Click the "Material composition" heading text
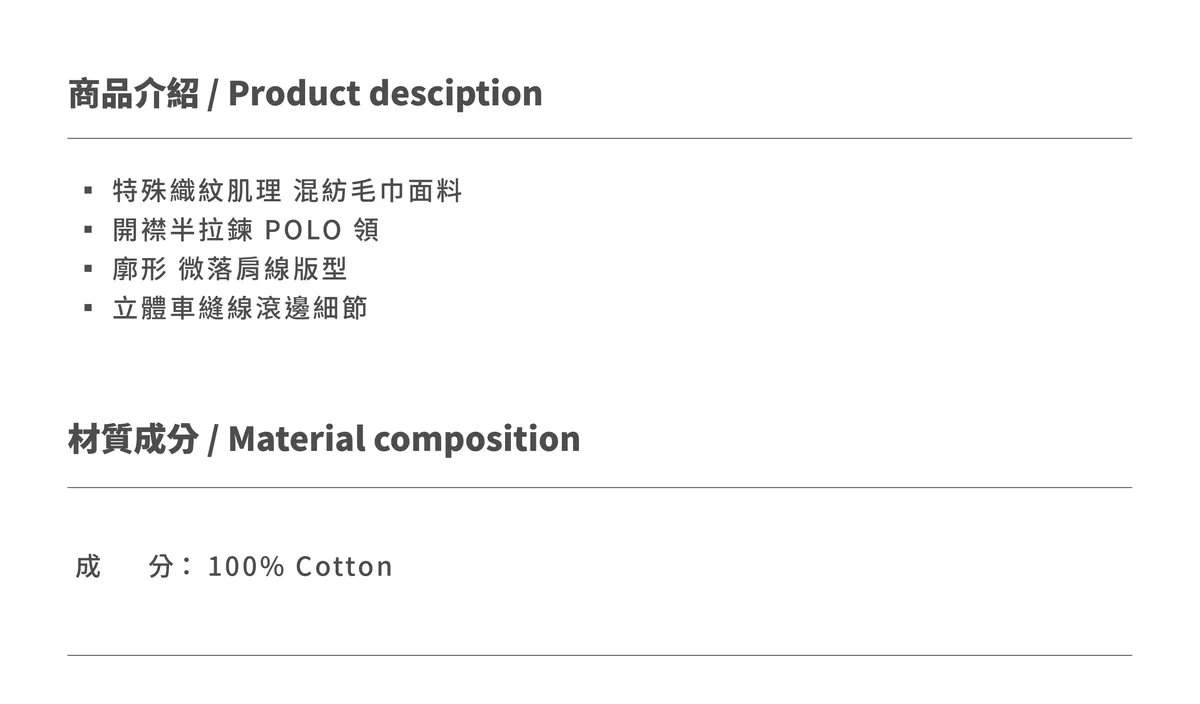Viewport: 1200px width, 704px height. click(x=404, y=439)
